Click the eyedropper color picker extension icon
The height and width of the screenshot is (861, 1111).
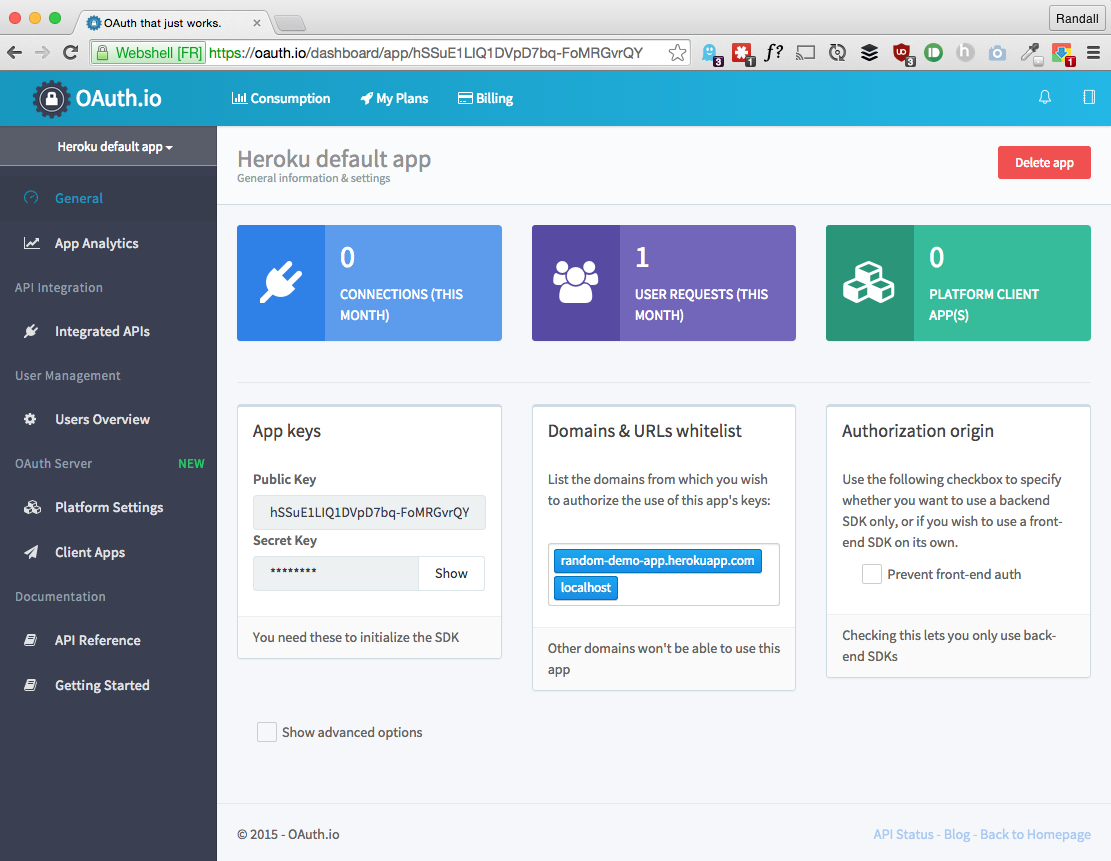click(x=1030, y=53)
